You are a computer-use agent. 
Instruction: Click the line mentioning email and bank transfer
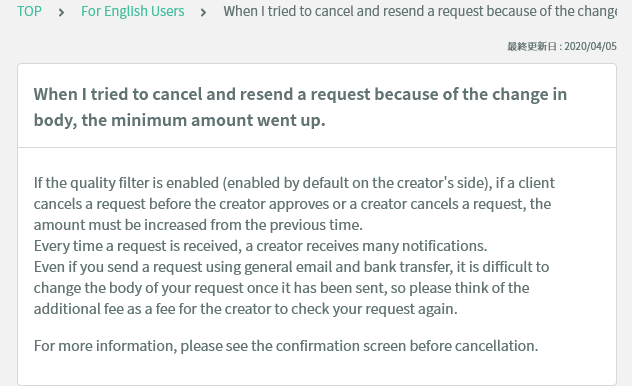(x=291, y=267)
